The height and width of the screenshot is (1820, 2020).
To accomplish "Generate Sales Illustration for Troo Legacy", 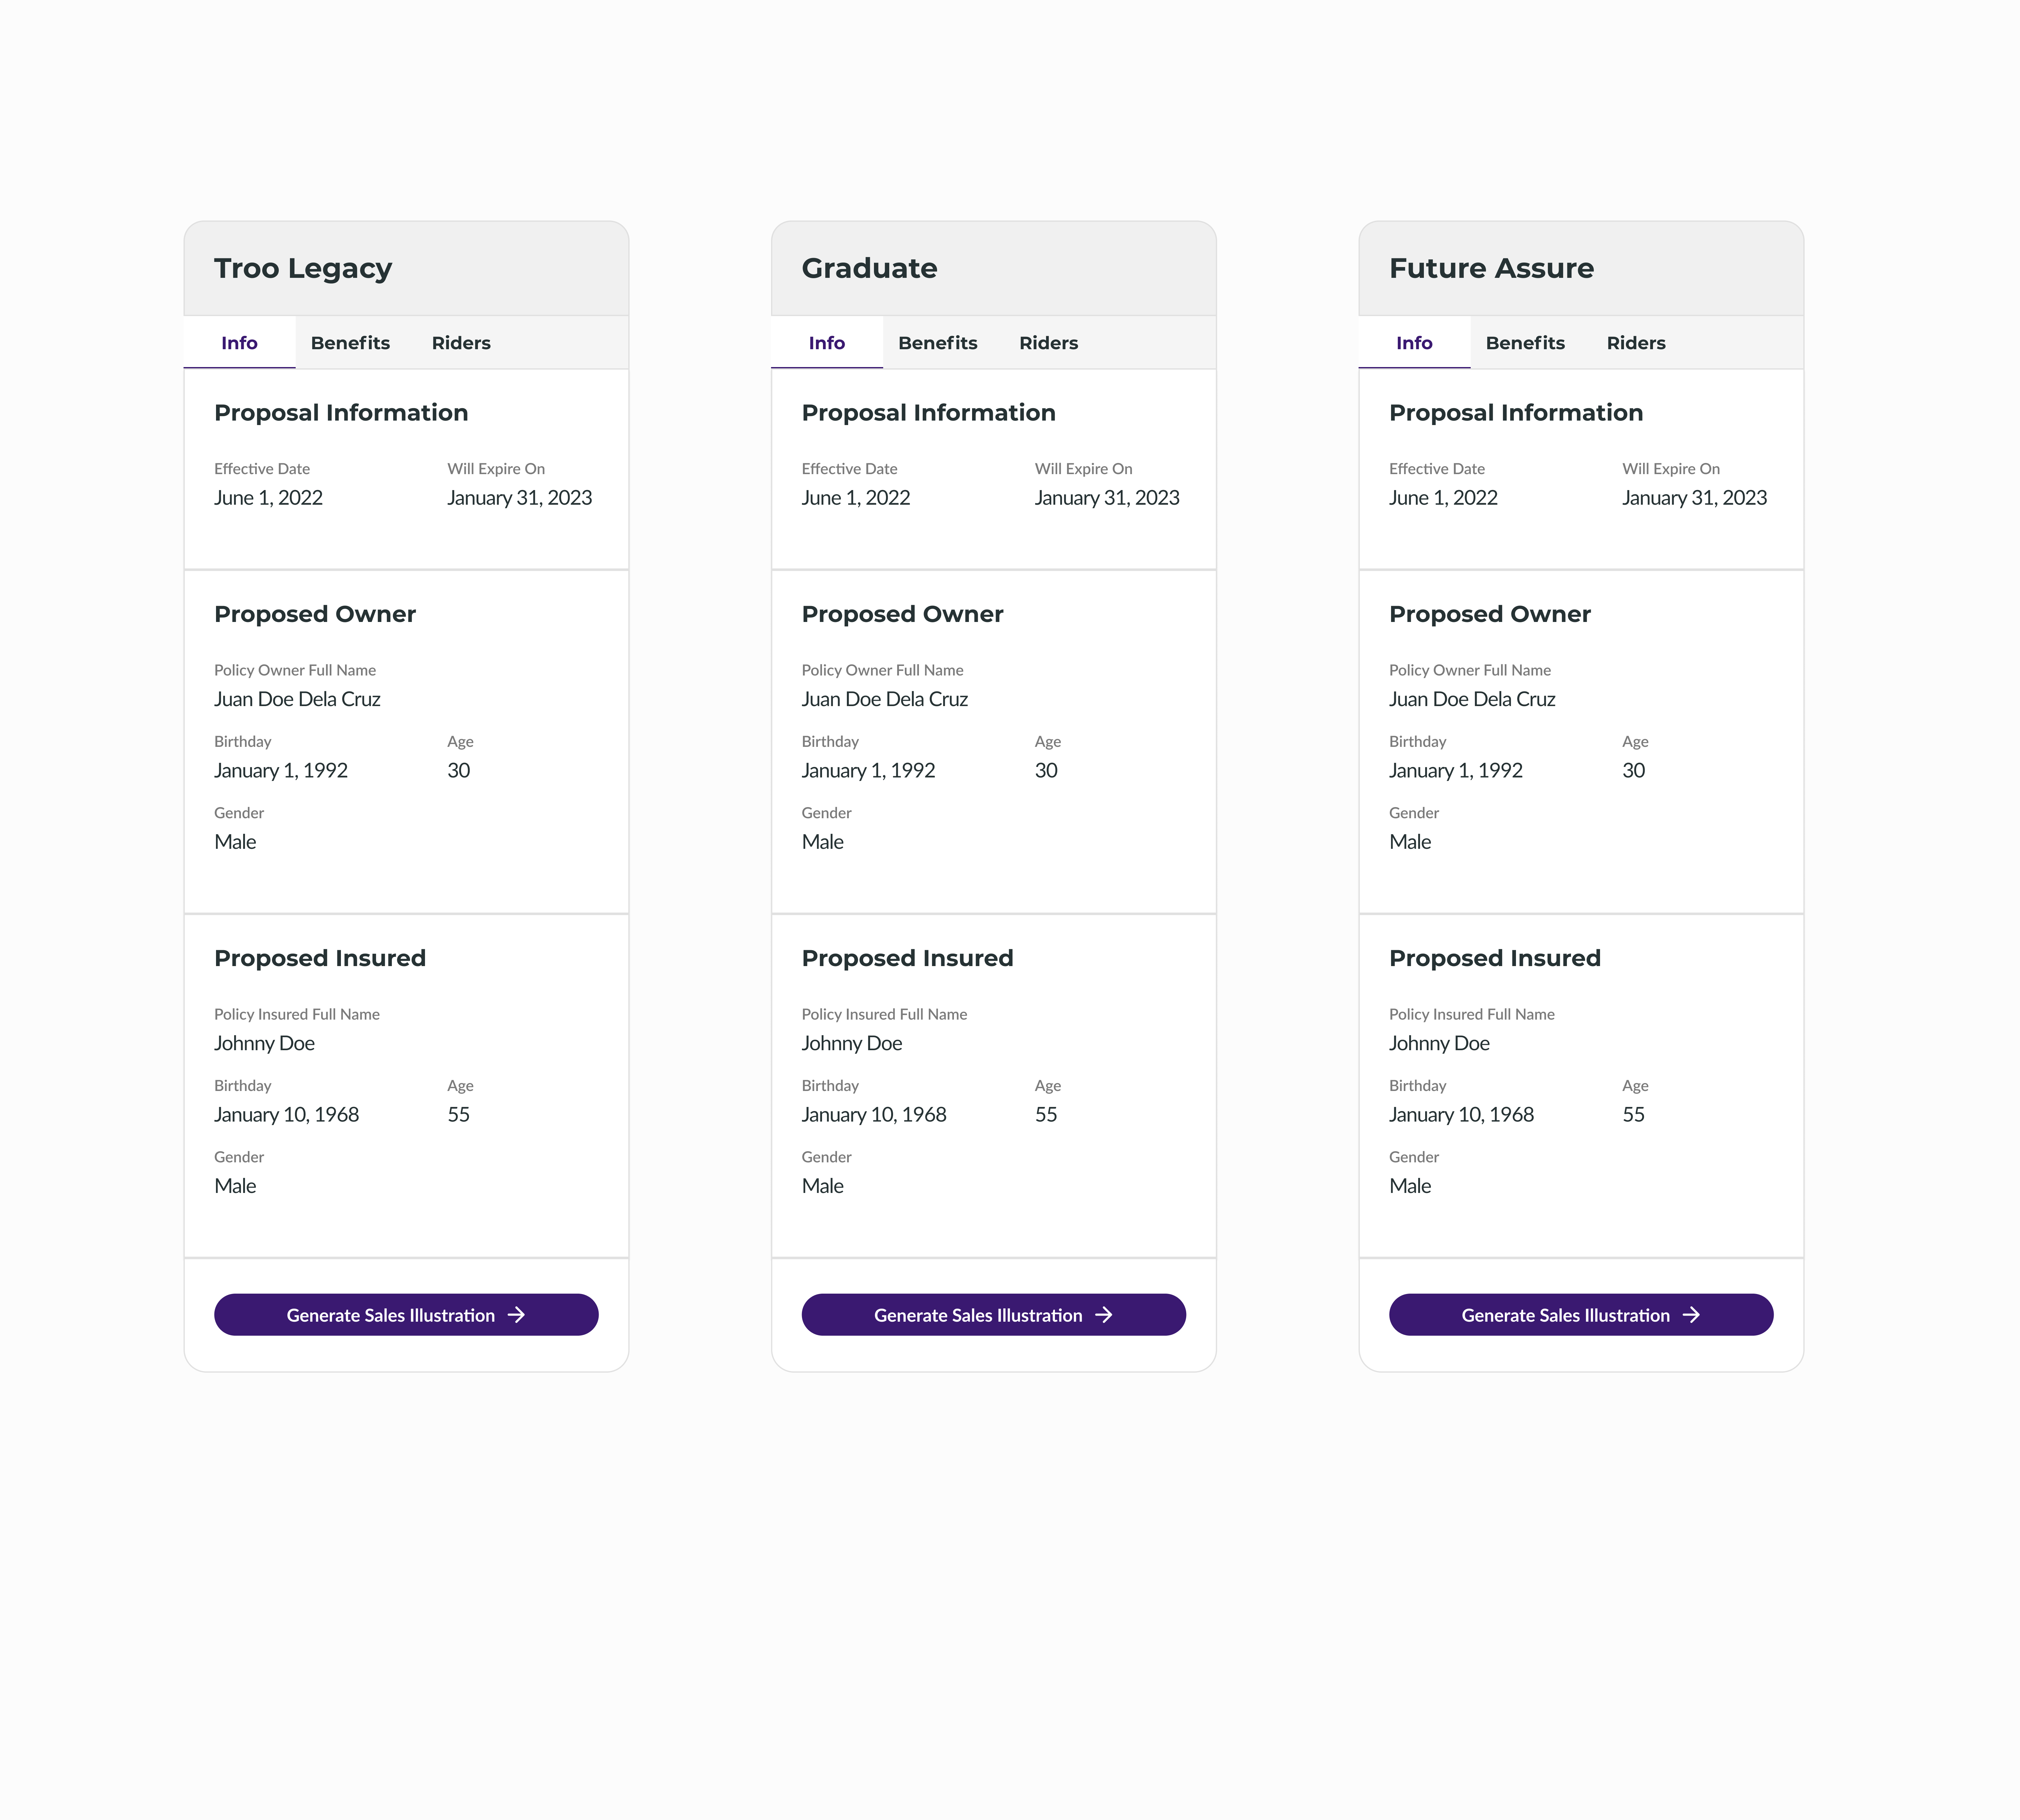I will click(406, 1315).
